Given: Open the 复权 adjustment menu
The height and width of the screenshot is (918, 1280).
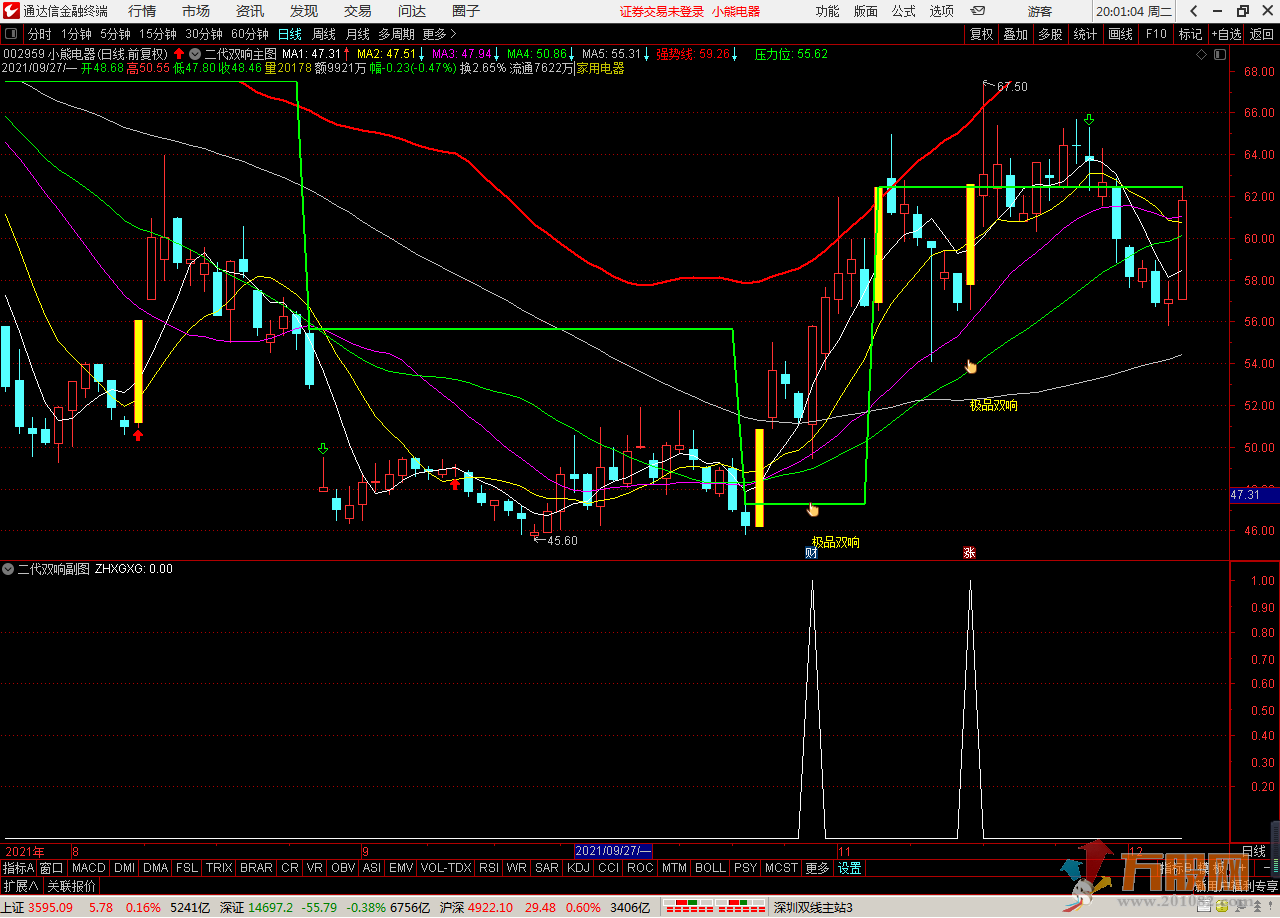Looking at the screenshot, I should (x=982, y=34).
